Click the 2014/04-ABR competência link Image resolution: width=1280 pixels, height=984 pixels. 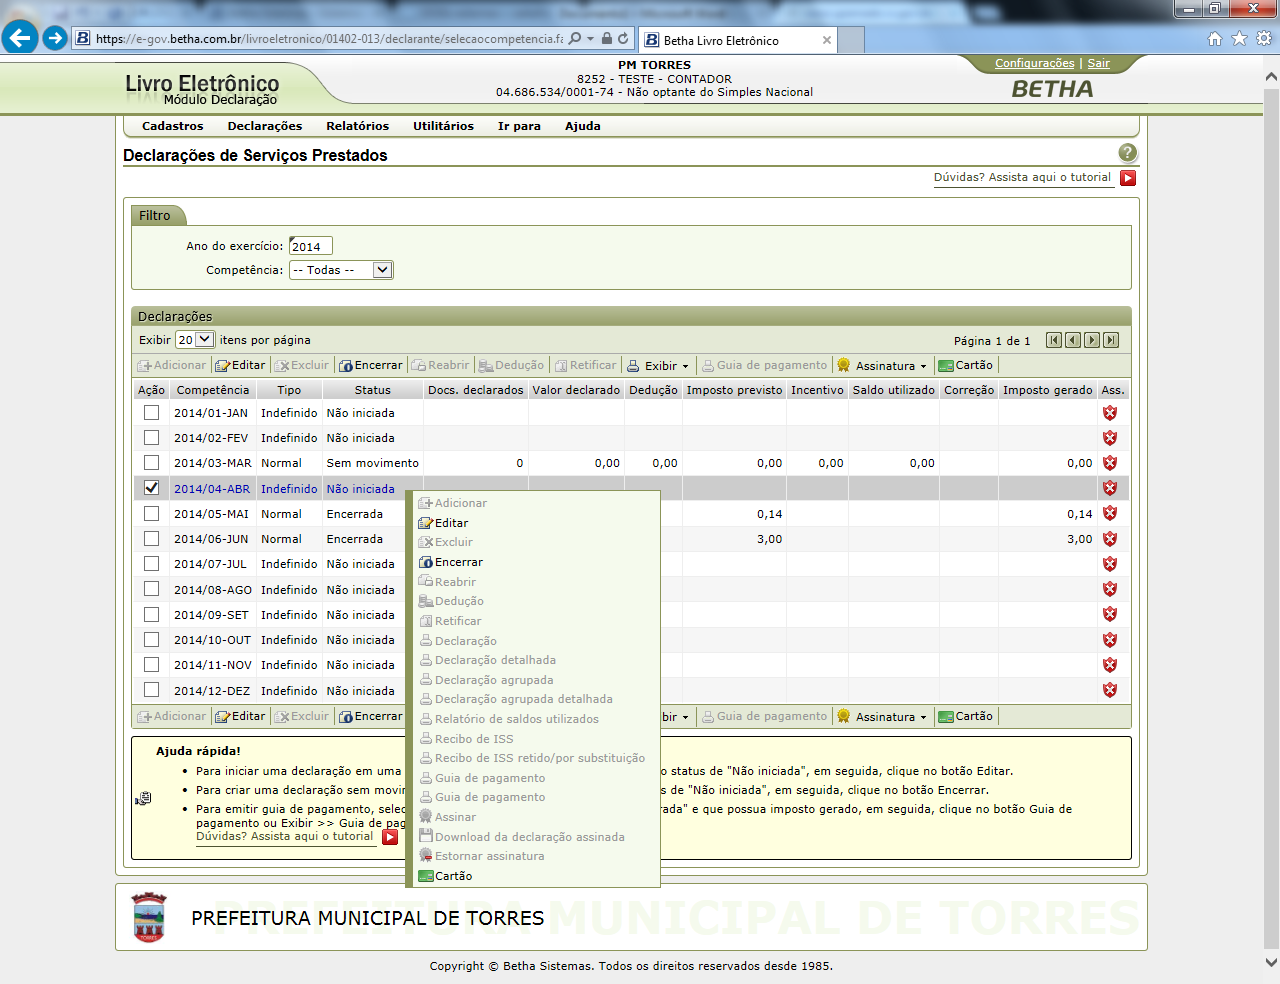point(212,489)
